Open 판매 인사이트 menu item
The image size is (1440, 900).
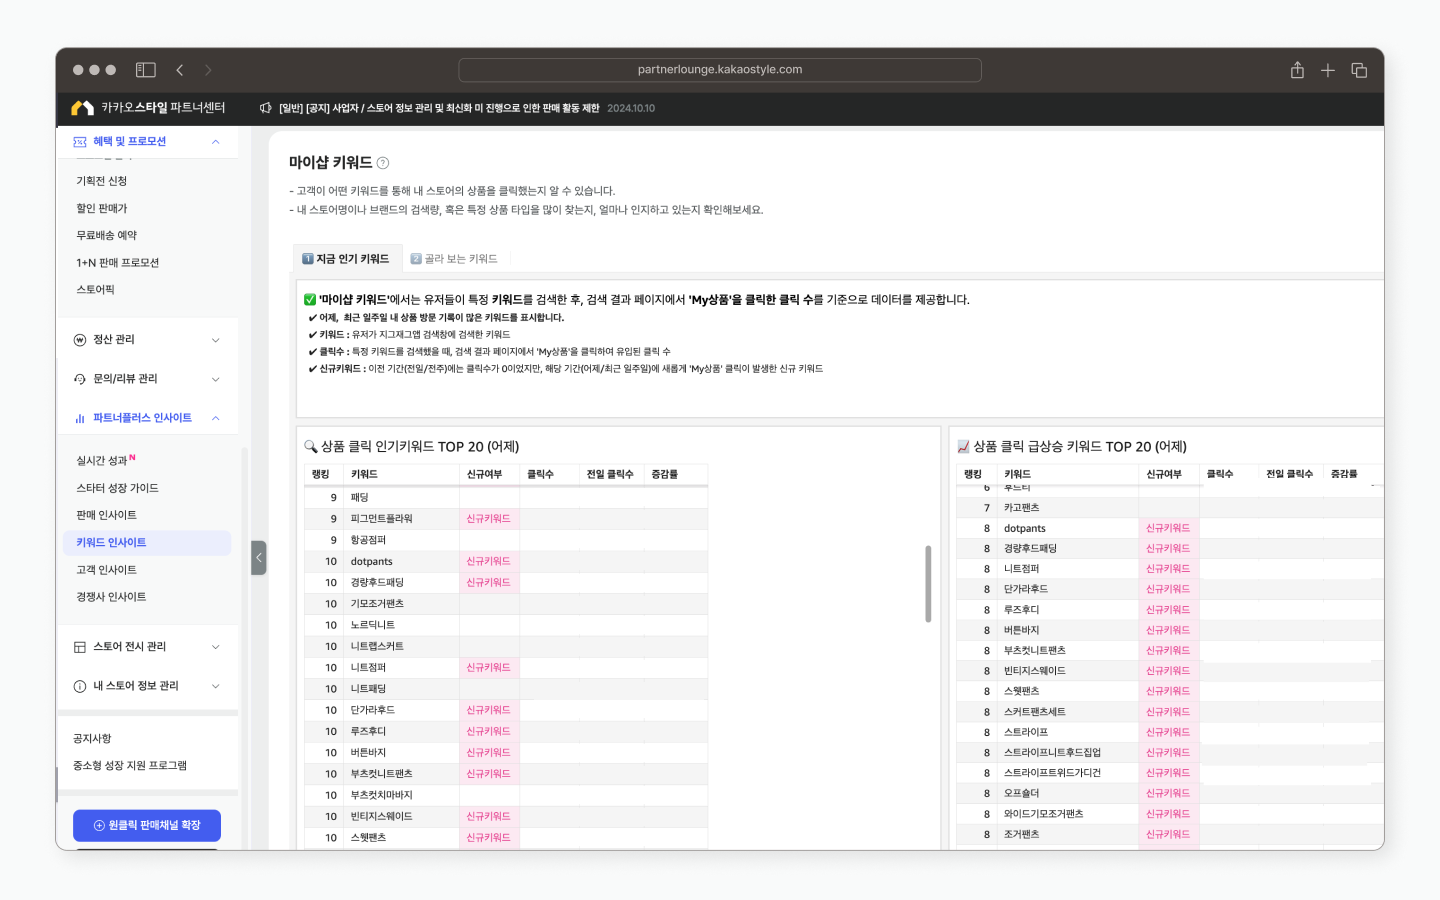click(x=107, y=515)
